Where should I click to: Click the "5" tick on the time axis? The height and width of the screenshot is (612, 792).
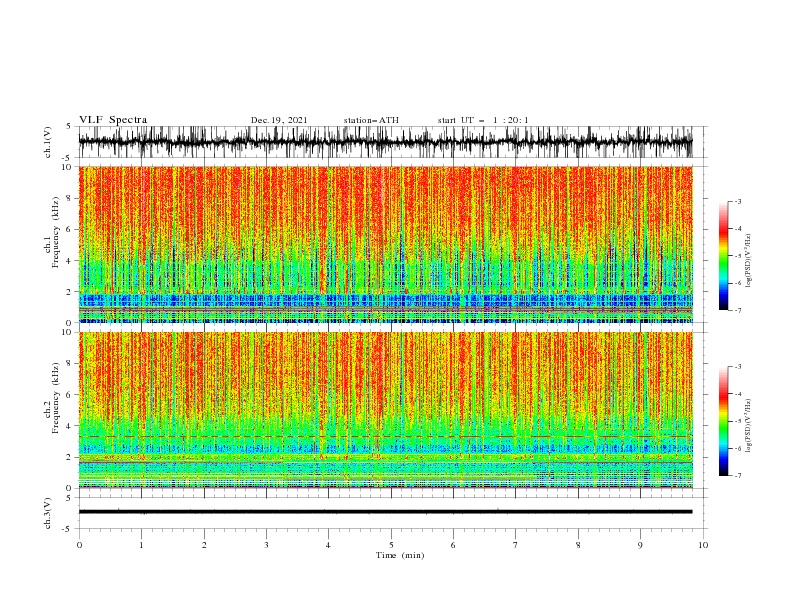391,545
